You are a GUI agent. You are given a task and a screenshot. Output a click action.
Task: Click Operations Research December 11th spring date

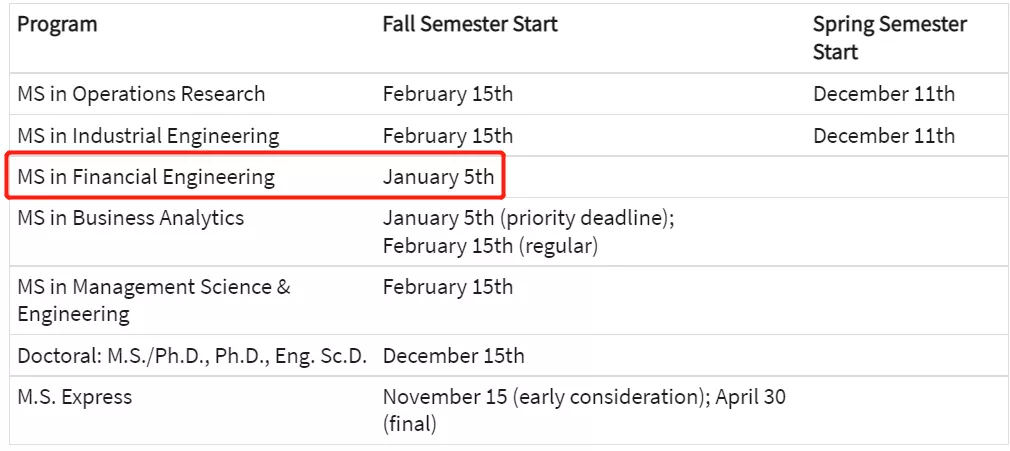(x=883, y=95)
